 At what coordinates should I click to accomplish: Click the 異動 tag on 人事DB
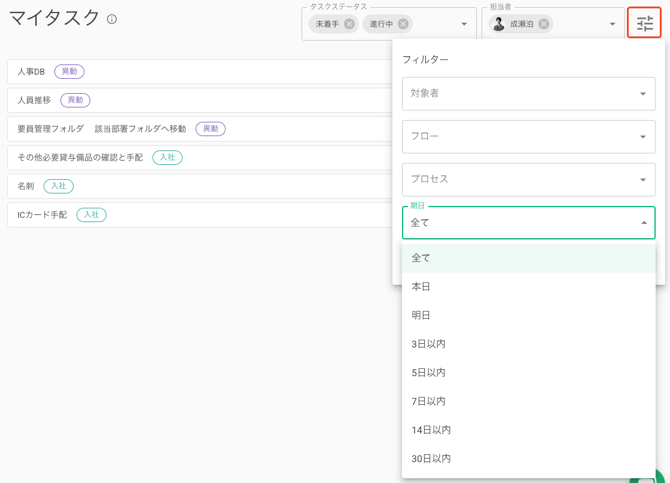click(x=69, y=71)
